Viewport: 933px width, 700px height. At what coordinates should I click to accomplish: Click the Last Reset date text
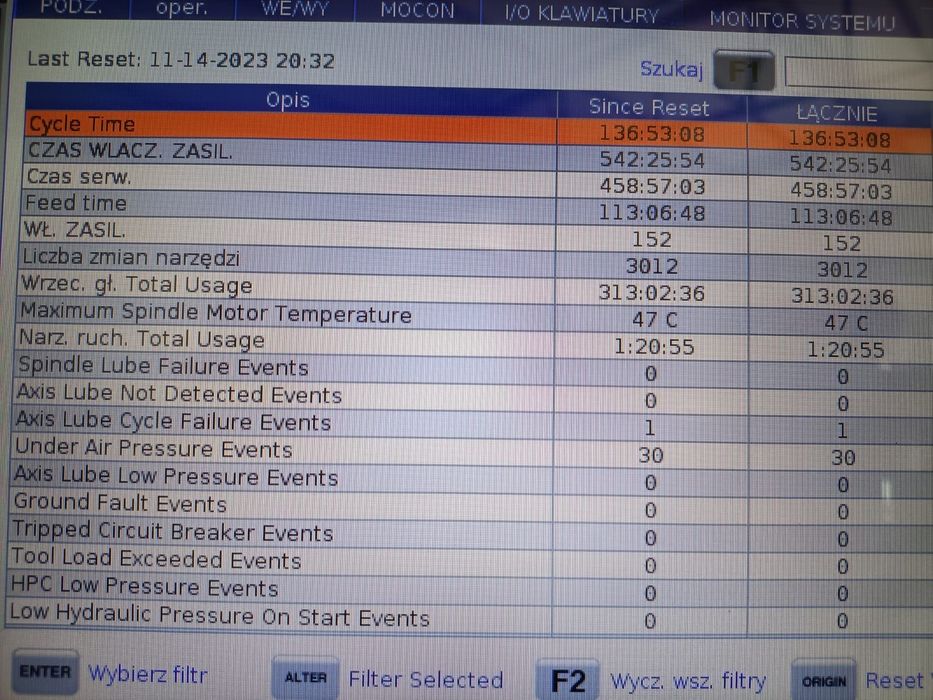click(x=181, y=60)
